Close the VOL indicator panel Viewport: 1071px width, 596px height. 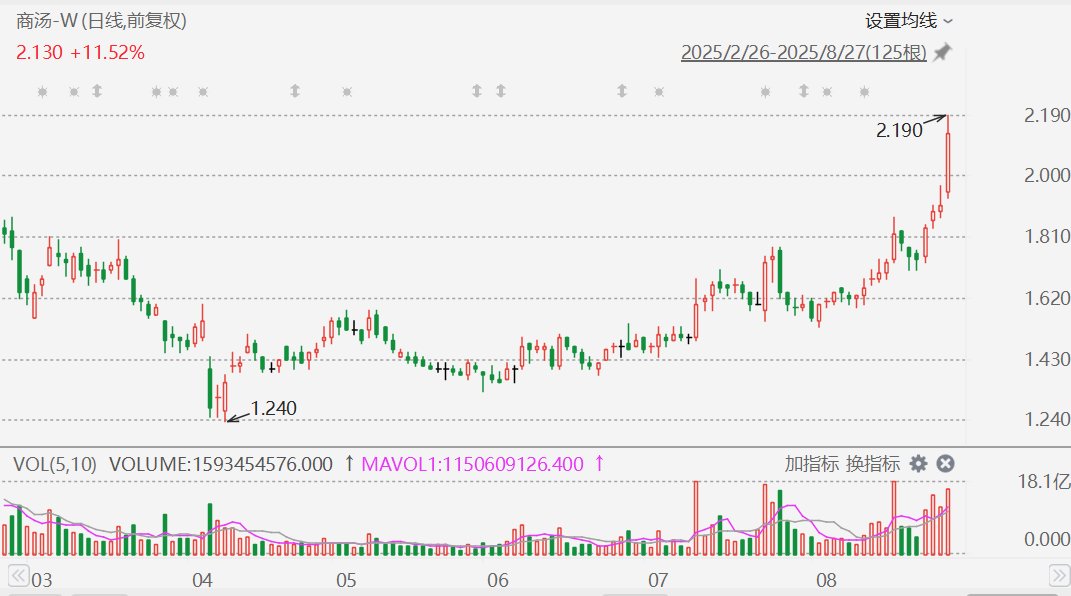coord(945,463)
